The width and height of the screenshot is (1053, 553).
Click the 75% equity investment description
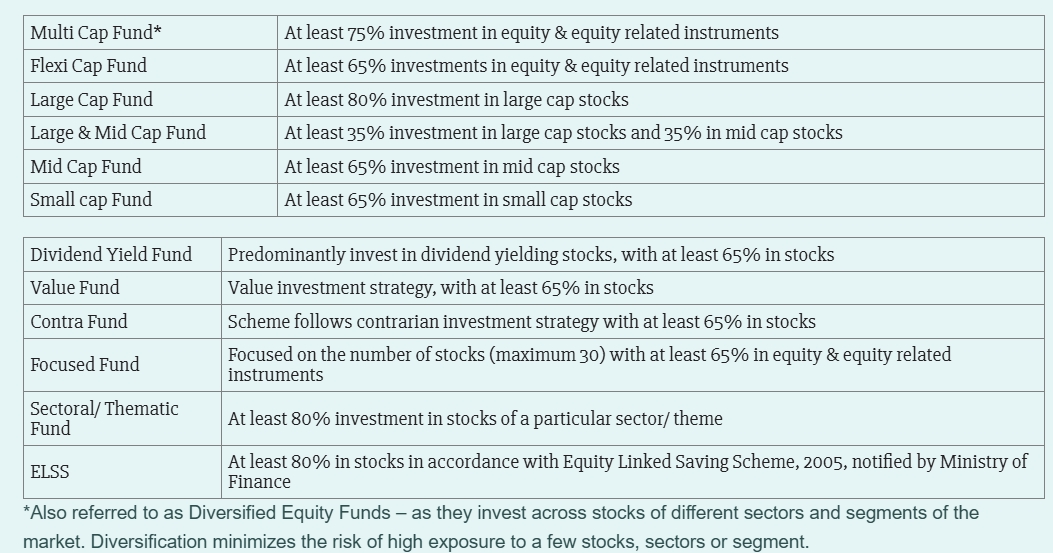[531, 33]
